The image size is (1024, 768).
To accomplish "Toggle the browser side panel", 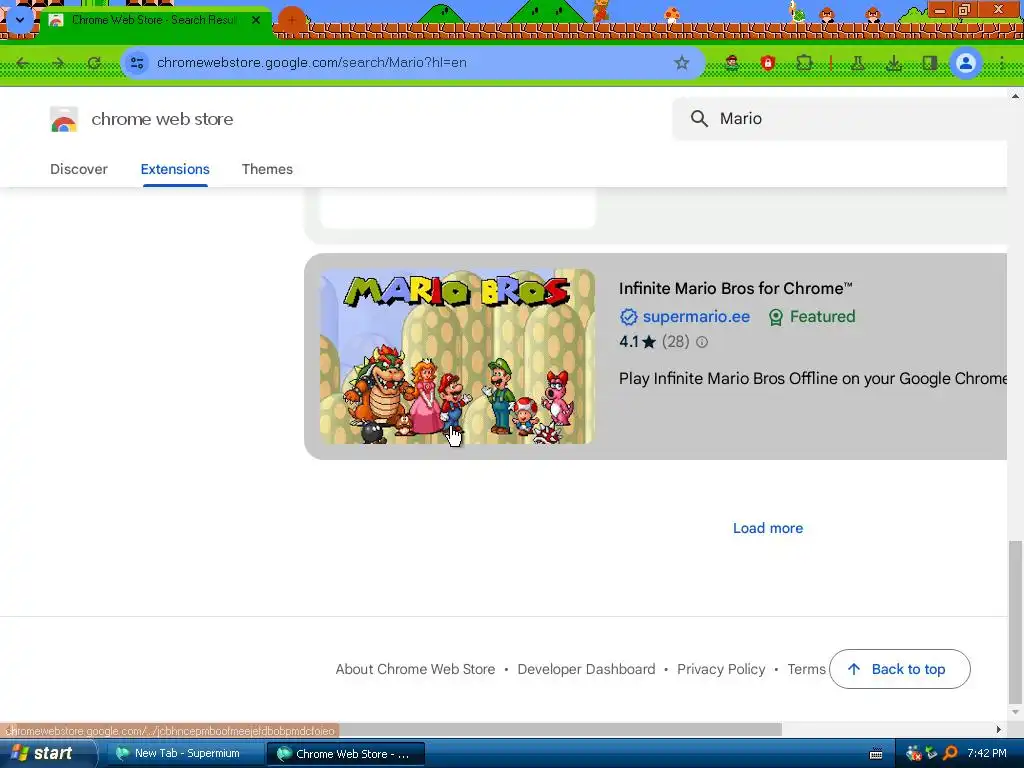I will tap(929, 63).
